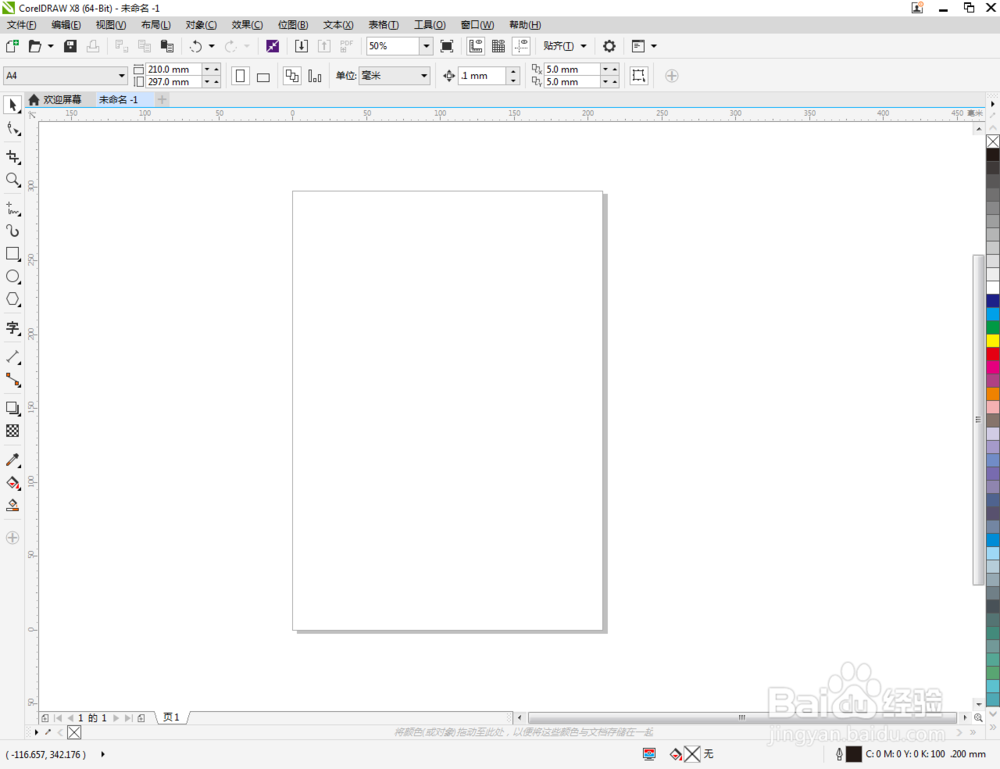Select the Polygon tool
Image resolution: width=1000 pixels, height=769 pixels.
coord(12,299)
